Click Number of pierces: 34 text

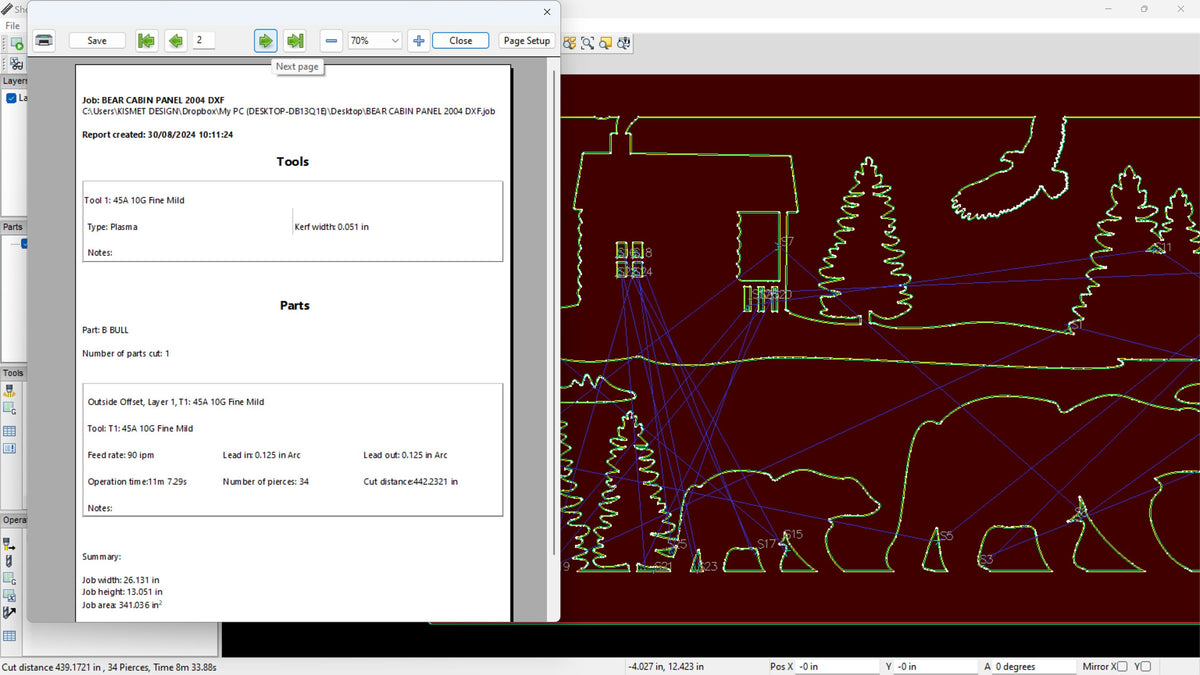pos(265,482)
